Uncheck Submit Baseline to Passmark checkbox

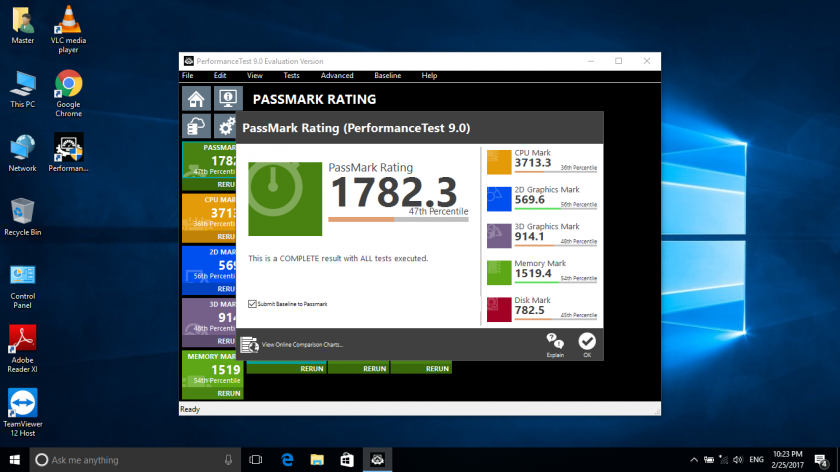(x=252, y=303)
